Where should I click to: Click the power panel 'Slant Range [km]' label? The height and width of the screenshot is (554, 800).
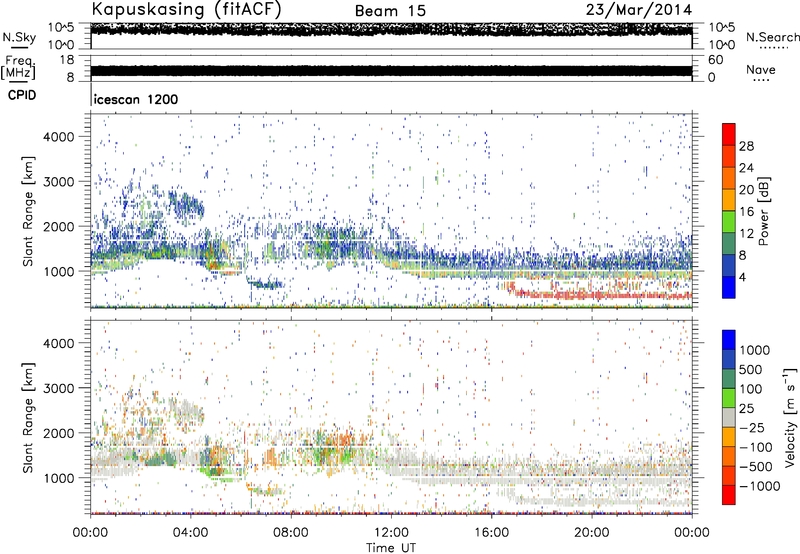click(28, 211)
